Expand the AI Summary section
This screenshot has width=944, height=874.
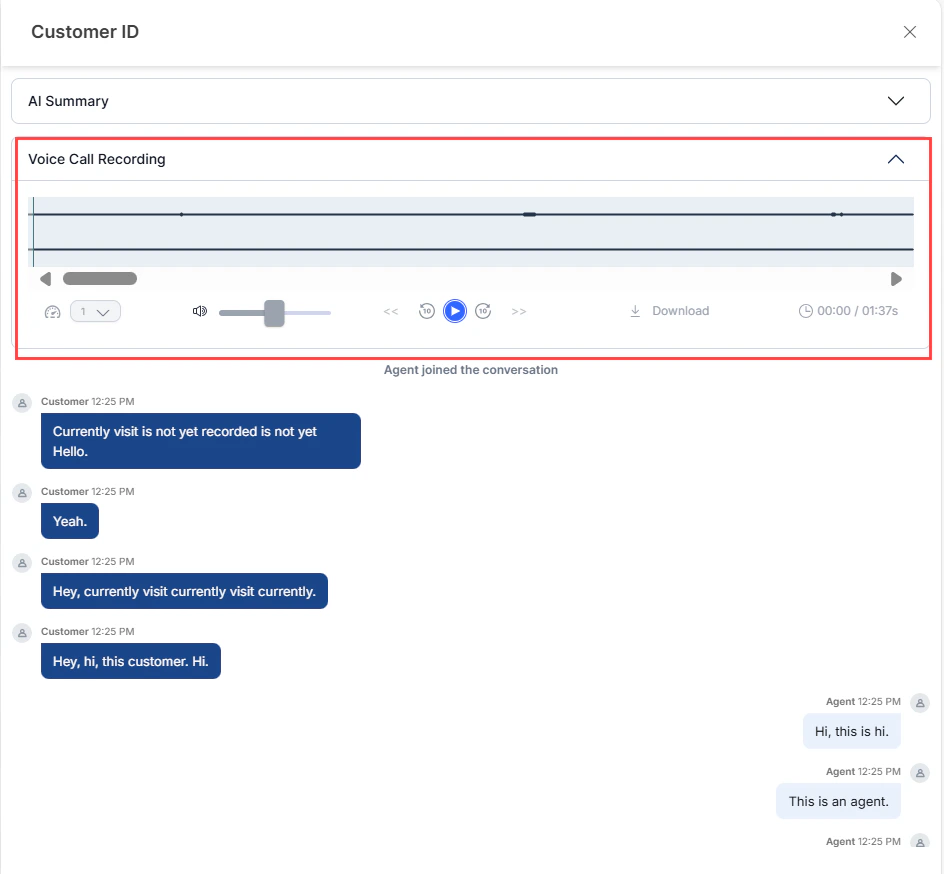896,100
